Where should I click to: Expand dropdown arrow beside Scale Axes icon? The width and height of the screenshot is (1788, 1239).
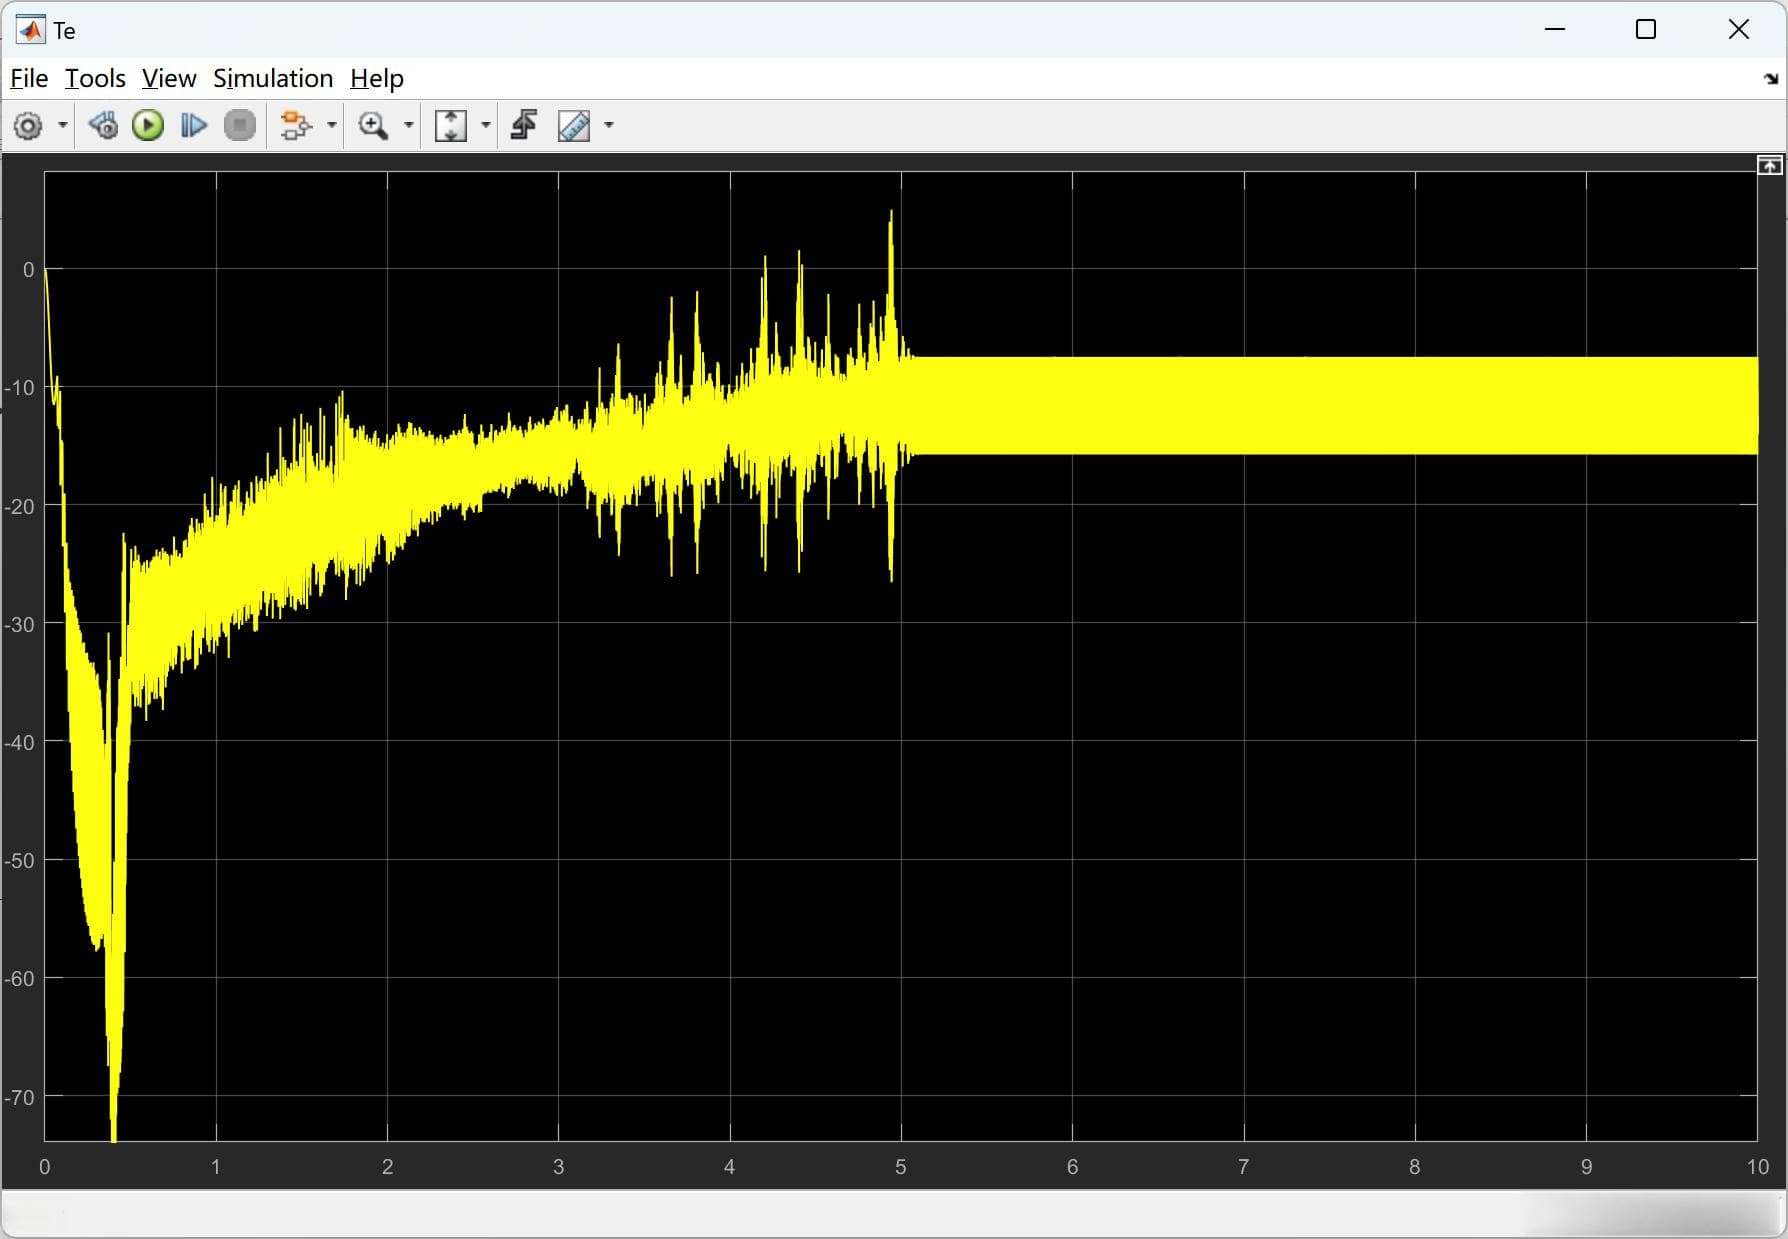tap(486, 126)
